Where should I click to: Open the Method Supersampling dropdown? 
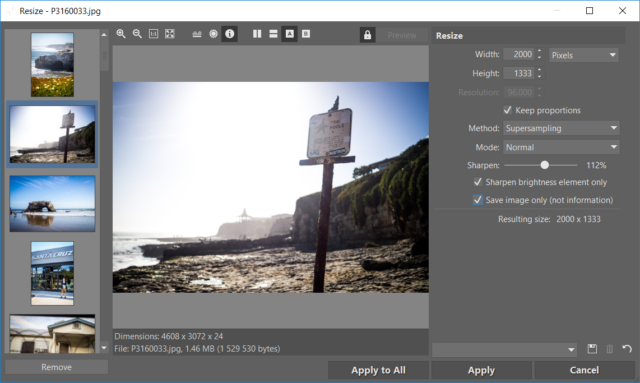coord(561,128)
